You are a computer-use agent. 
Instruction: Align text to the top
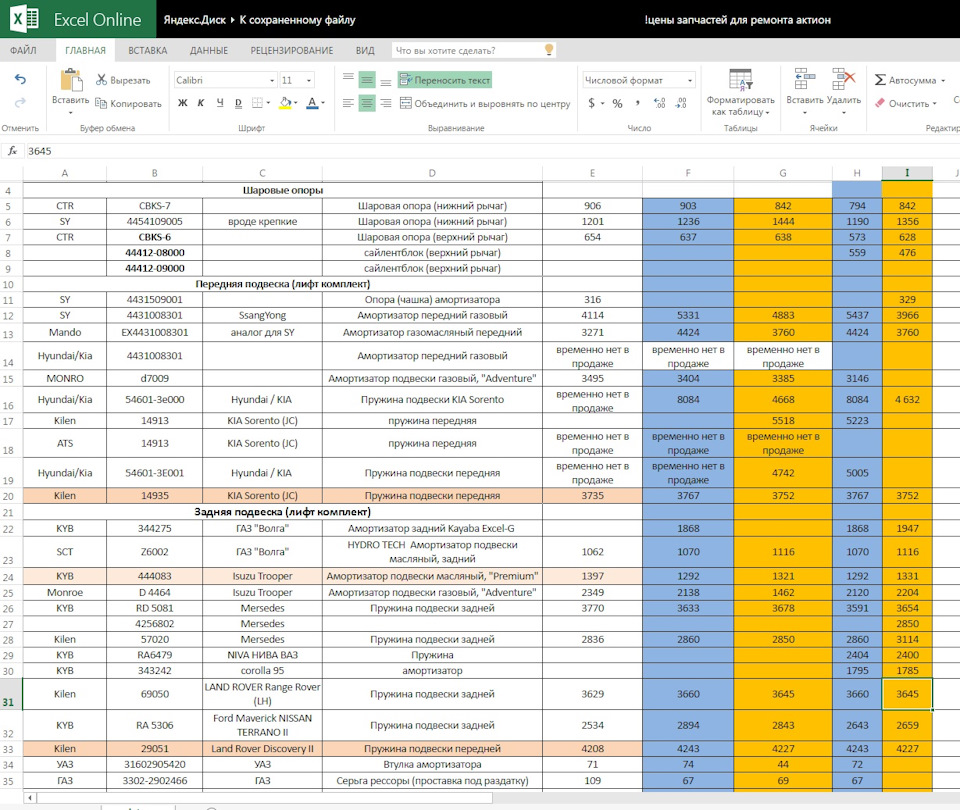point(348,78)
